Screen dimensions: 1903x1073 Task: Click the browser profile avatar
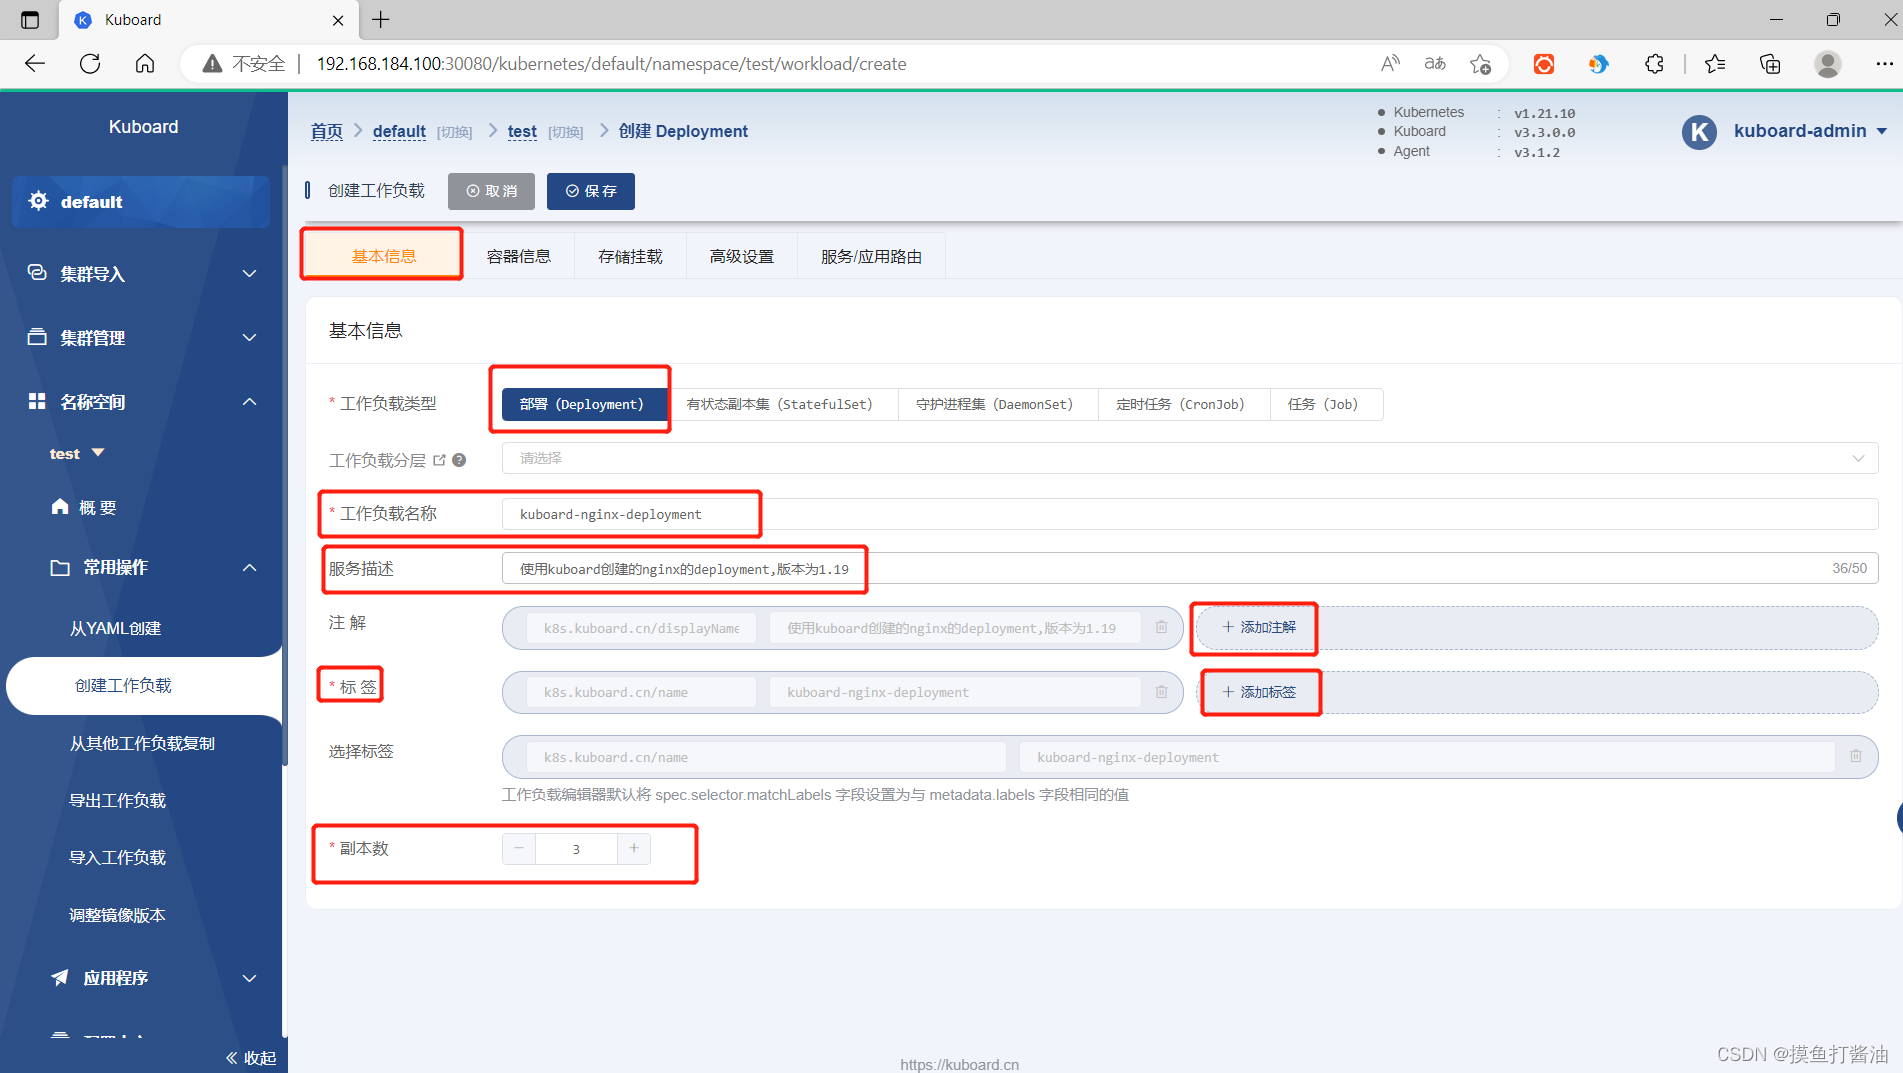(1828, 64)
